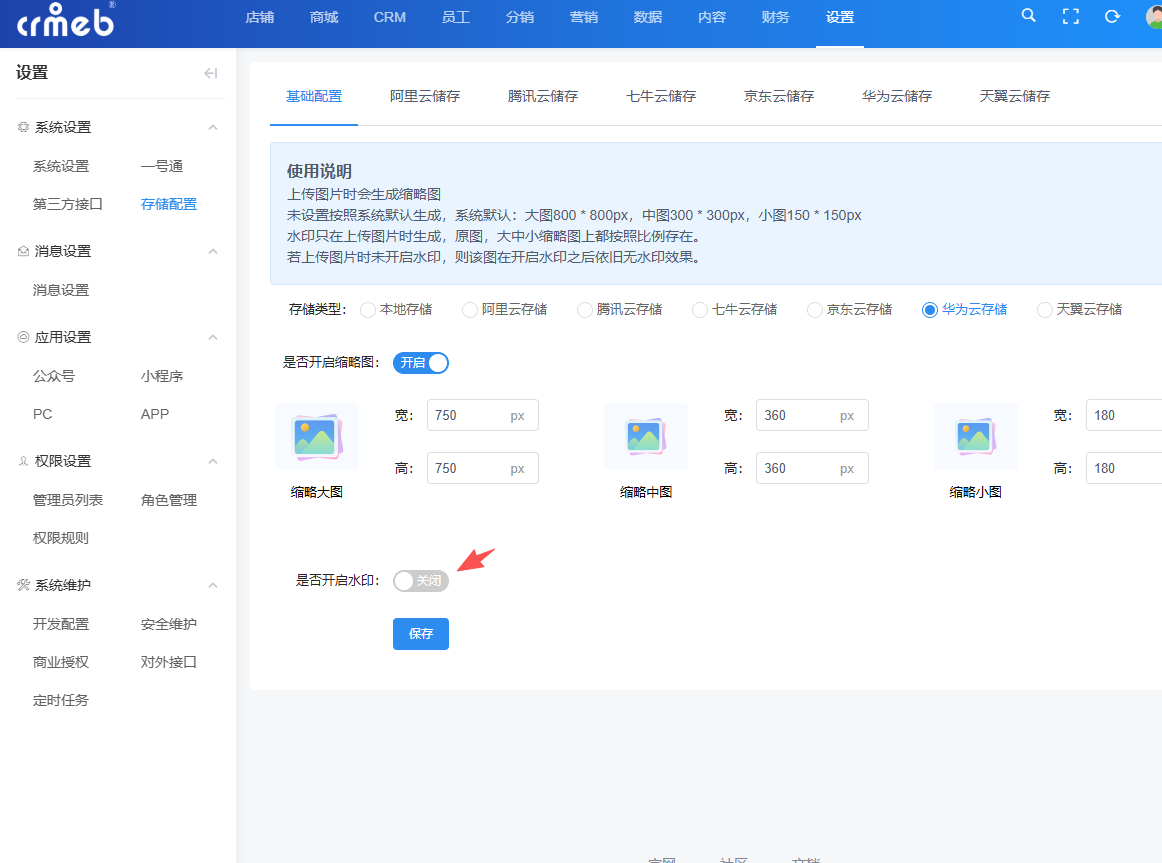Click the small thumbnail image icon
This screenshot has width=1162, height=863.
pyautogui.click(x=975, y=436)
